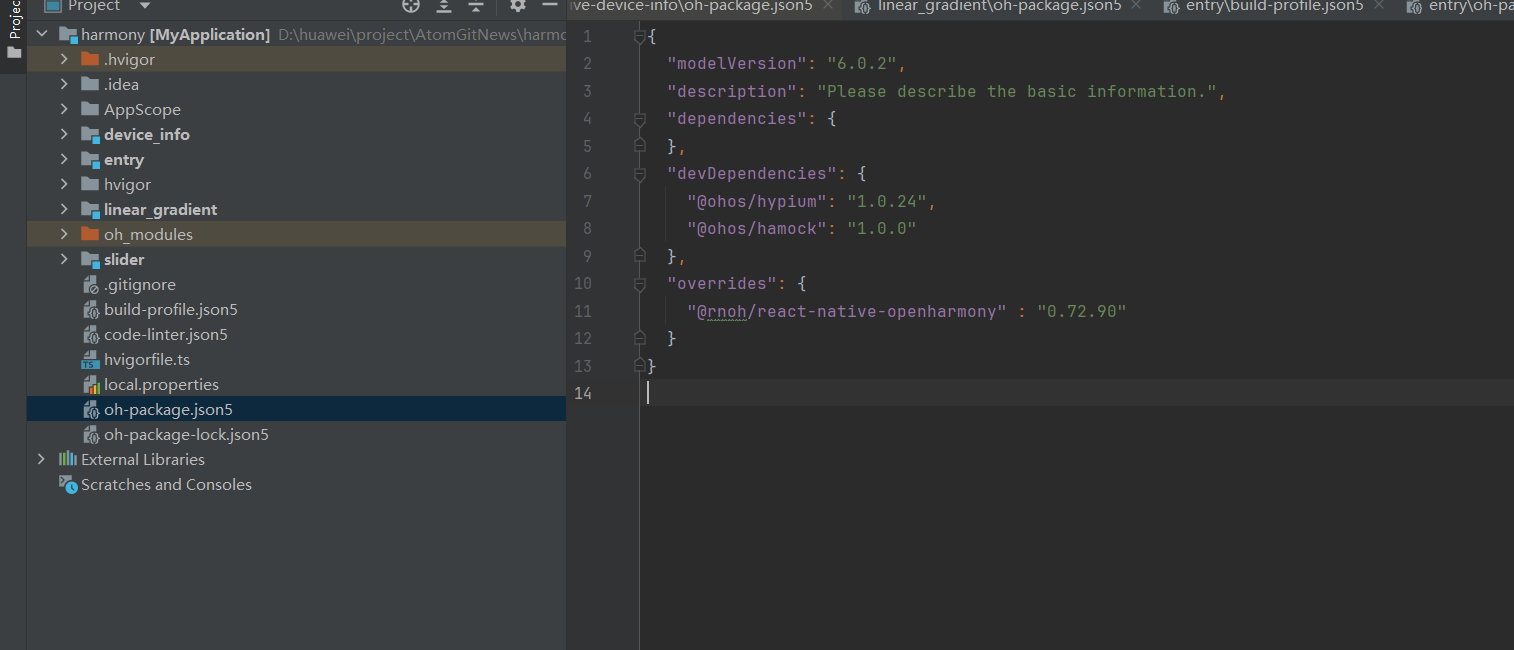
Task: Hide the Project panel with minus icon
Action: 549,6
